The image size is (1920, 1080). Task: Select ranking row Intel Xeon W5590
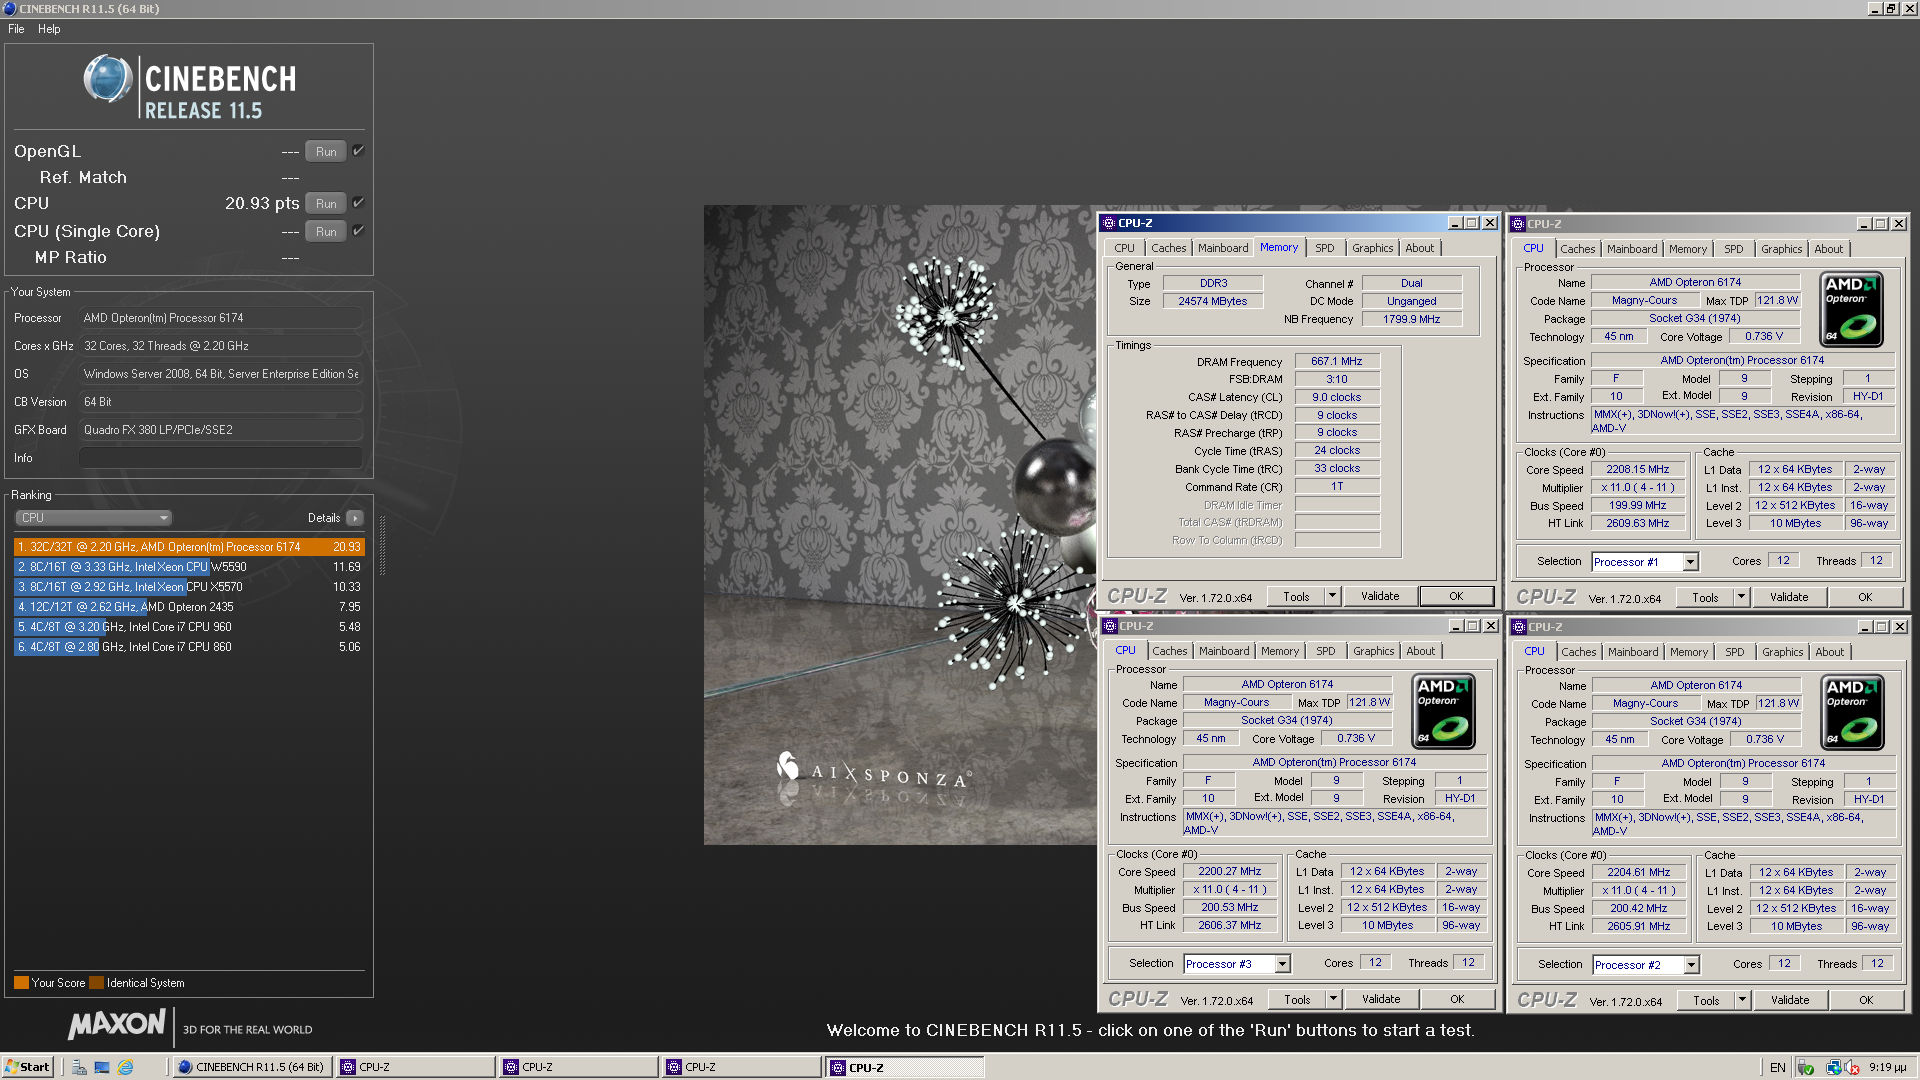pos(189,567)
